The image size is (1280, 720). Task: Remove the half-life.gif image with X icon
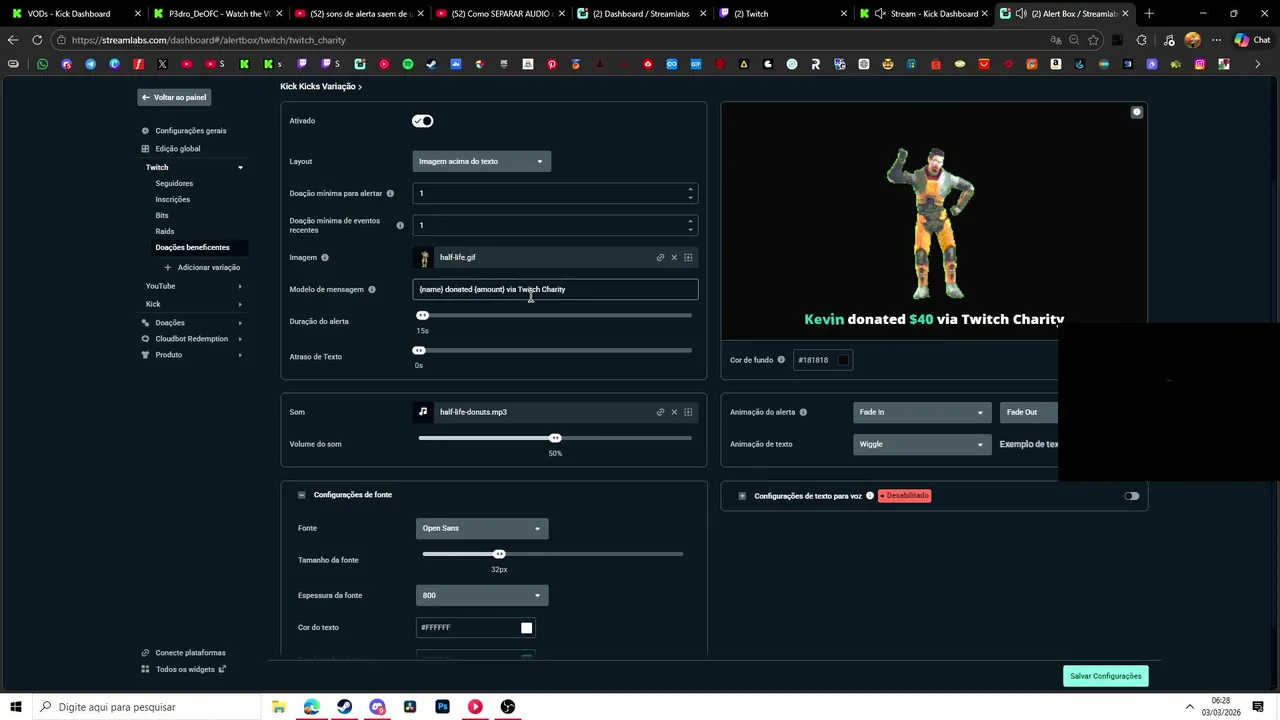674,257
